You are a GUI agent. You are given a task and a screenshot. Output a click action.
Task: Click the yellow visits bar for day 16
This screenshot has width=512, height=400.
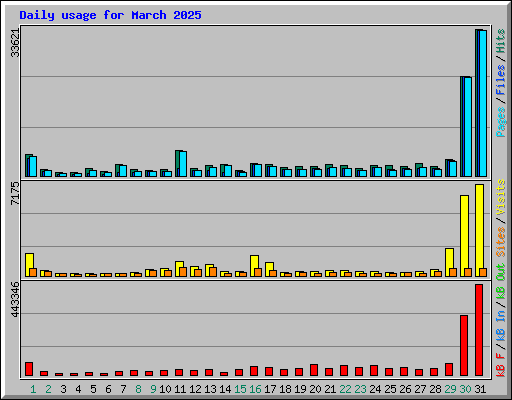coord(254,266)
